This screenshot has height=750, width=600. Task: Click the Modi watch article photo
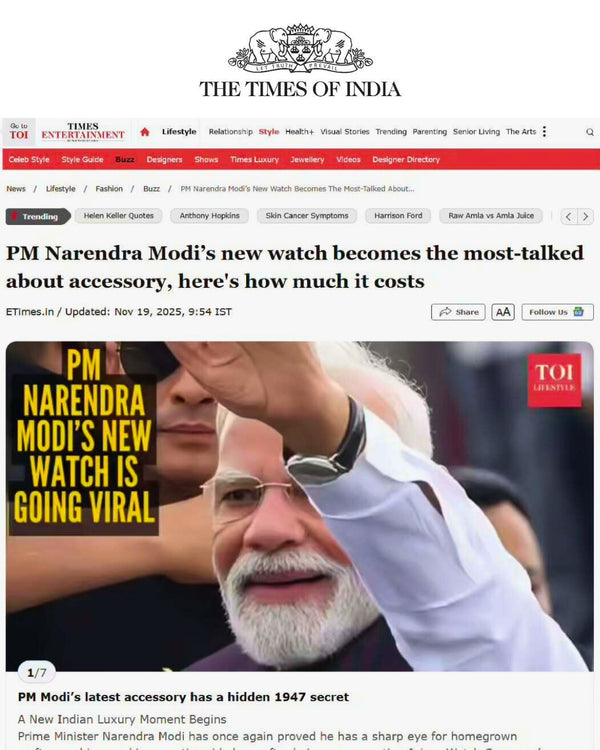point(300,506)
